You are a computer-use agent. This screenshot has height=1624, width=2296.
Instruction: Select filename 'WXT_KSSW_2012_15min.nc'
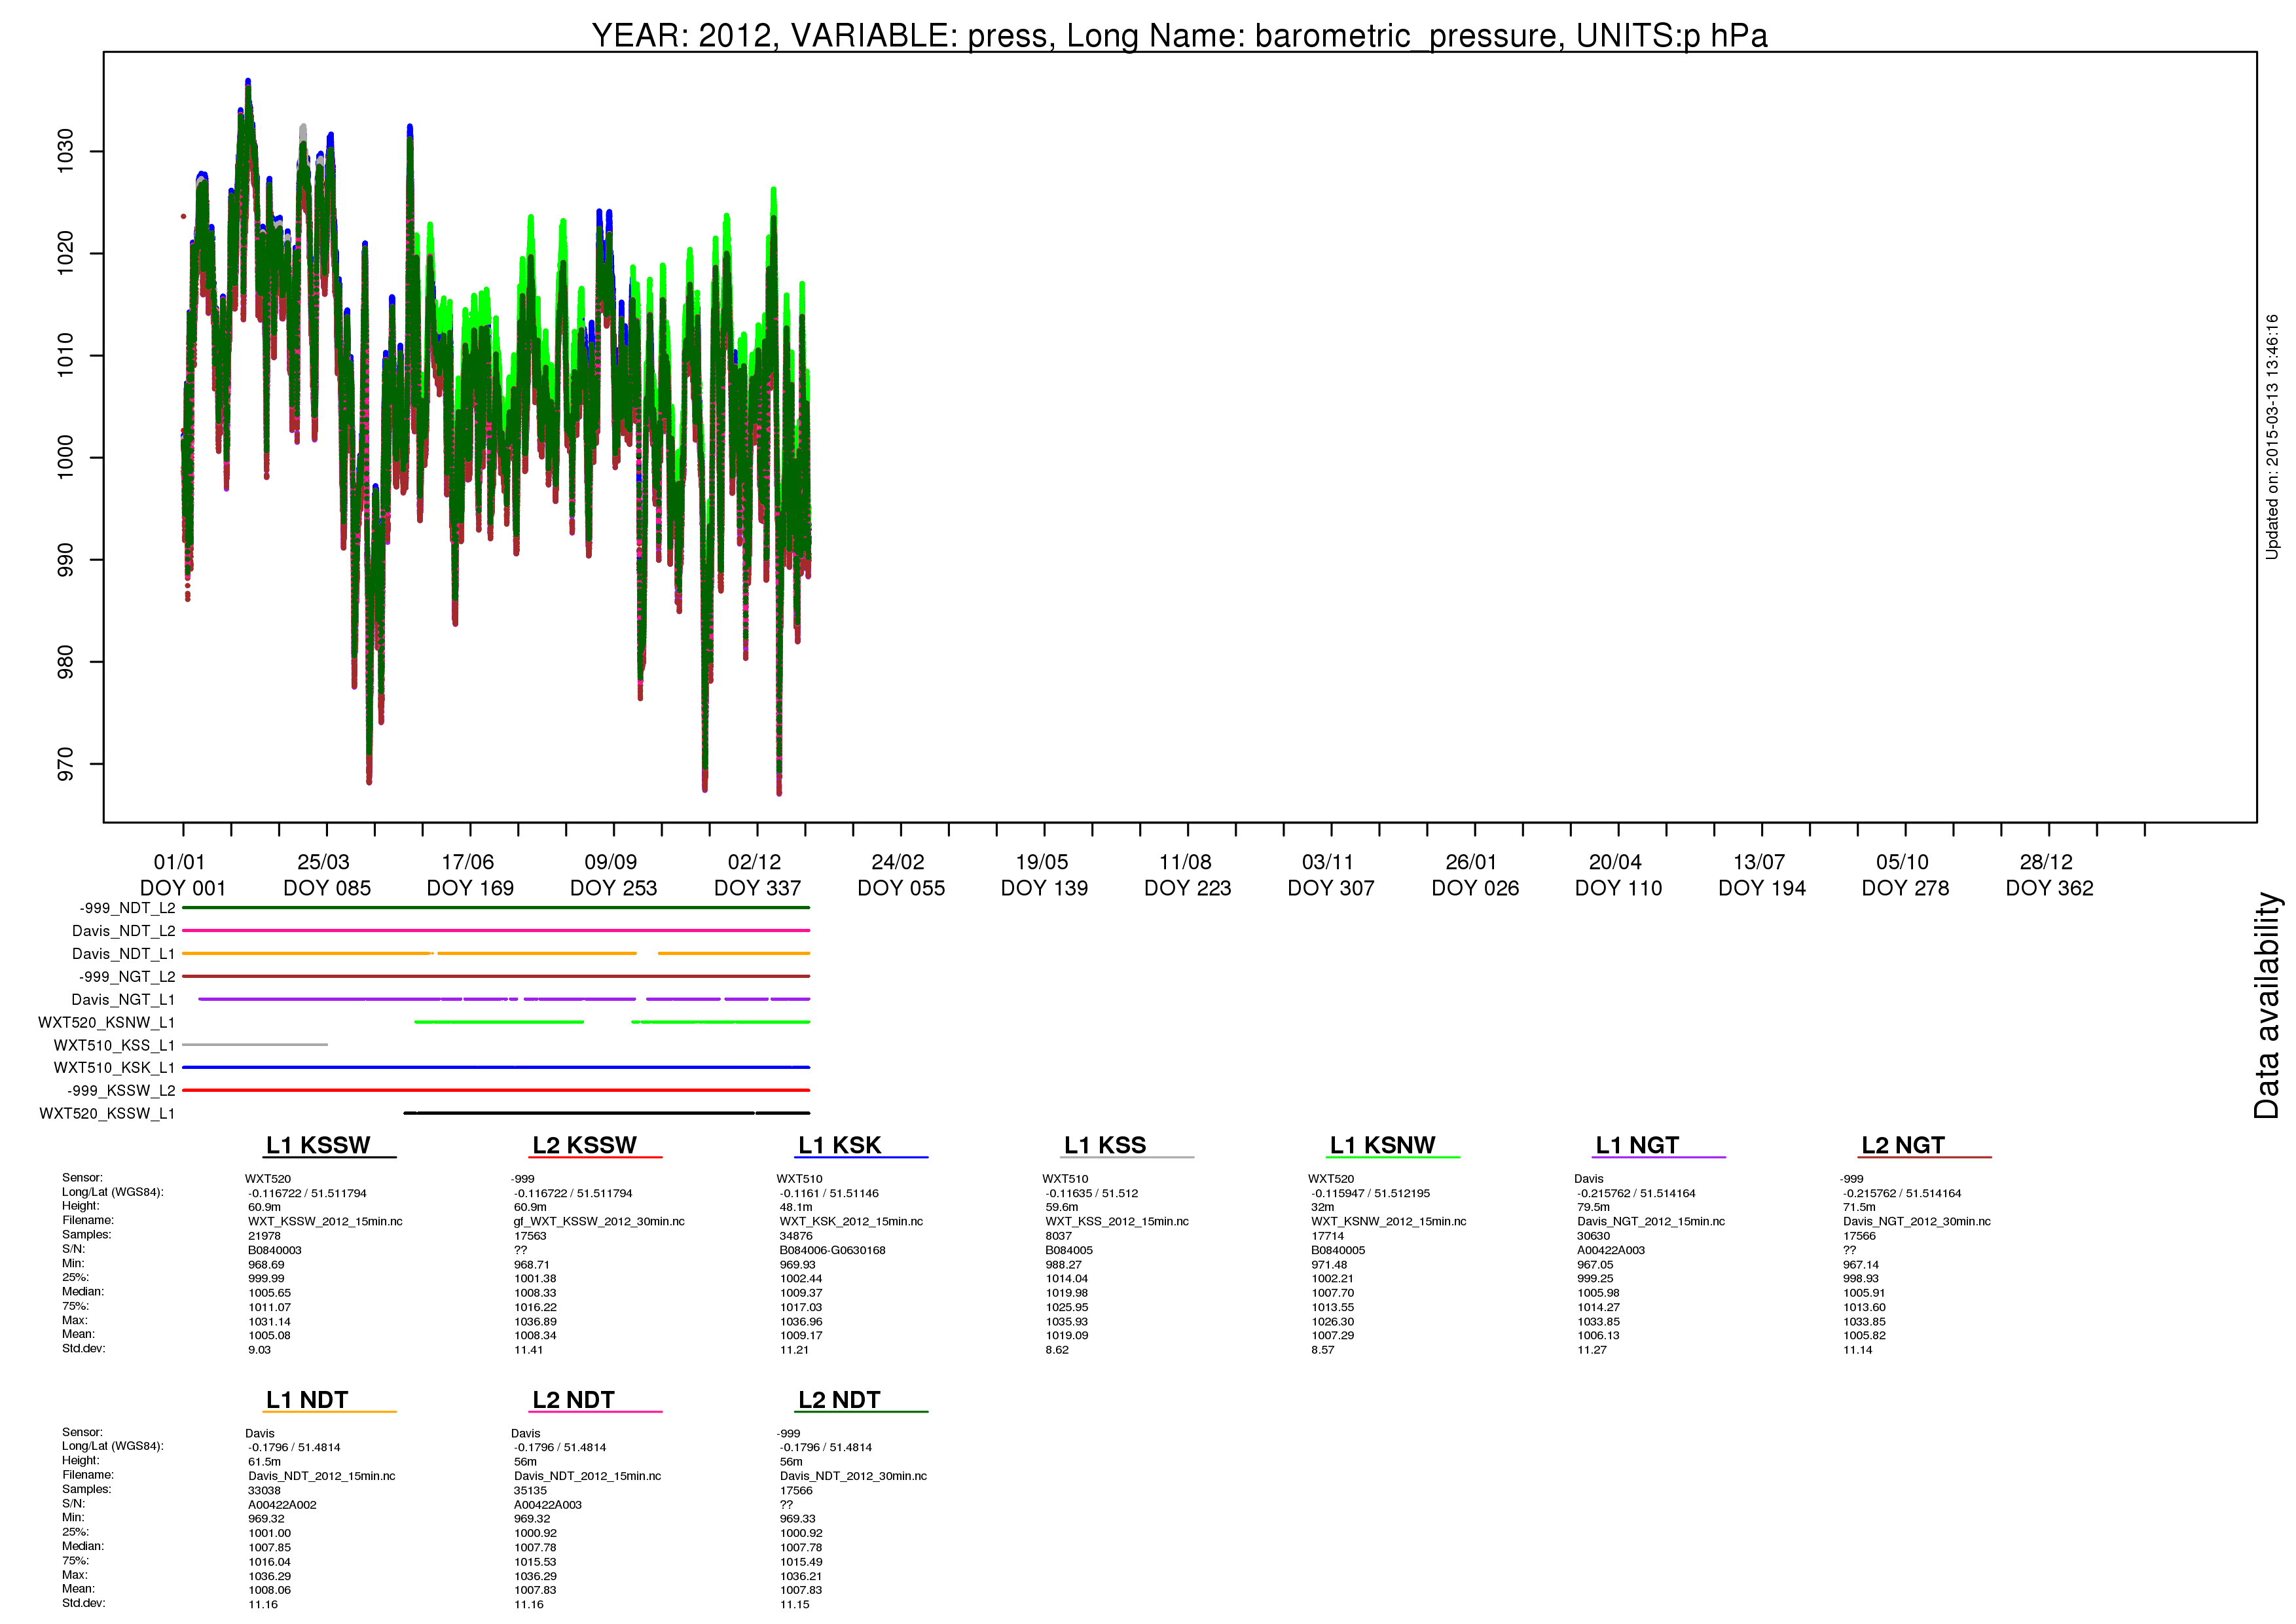(x=325, y=1222)
